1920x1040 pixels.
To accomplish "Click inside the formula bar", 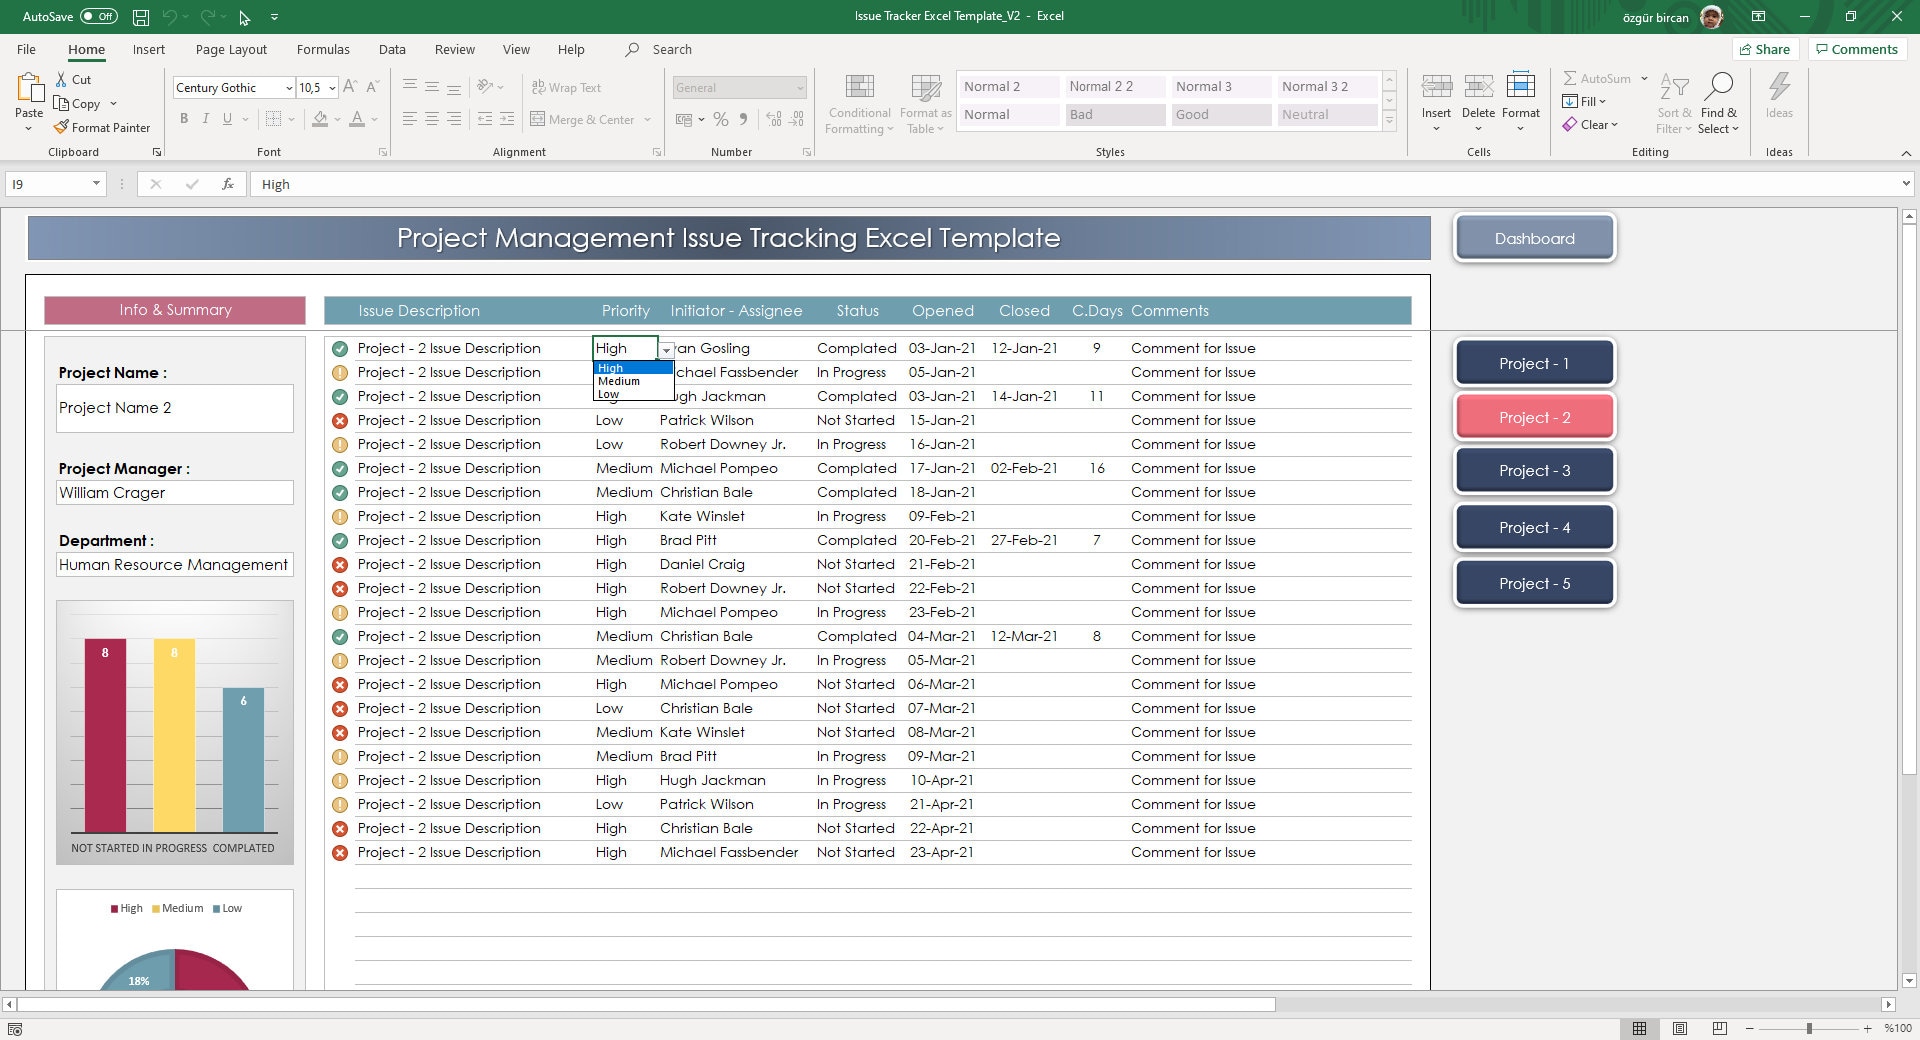I will point(600,184).
